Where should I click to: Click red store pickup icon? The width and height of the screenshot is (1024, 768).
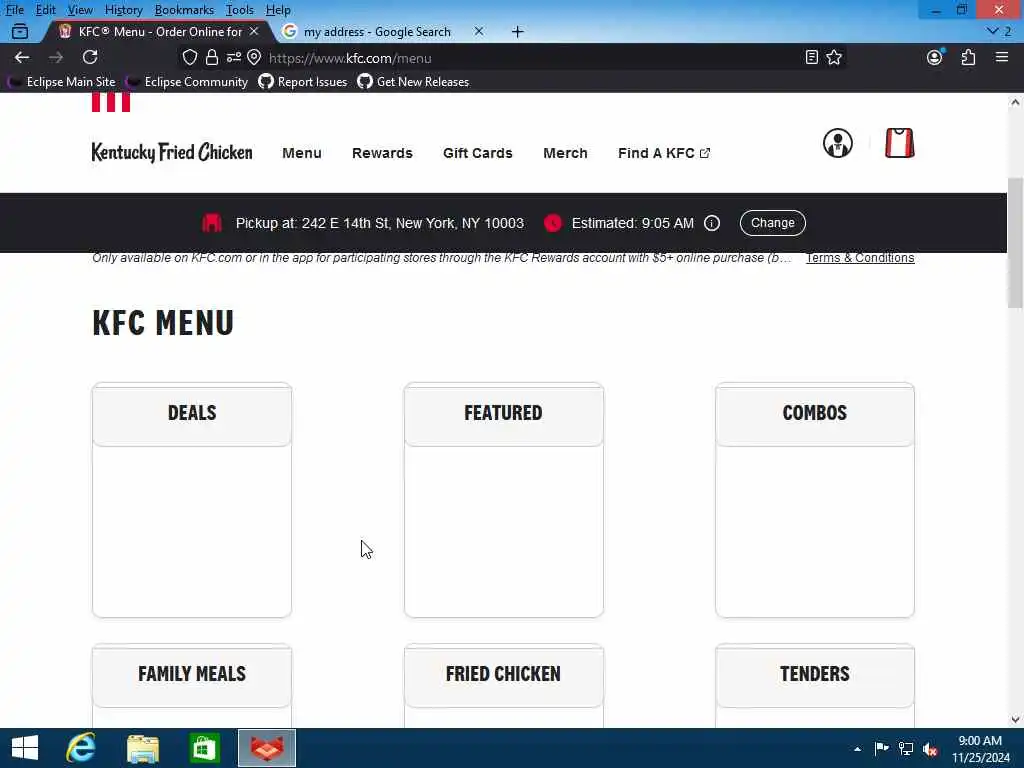tap(212, 223)
